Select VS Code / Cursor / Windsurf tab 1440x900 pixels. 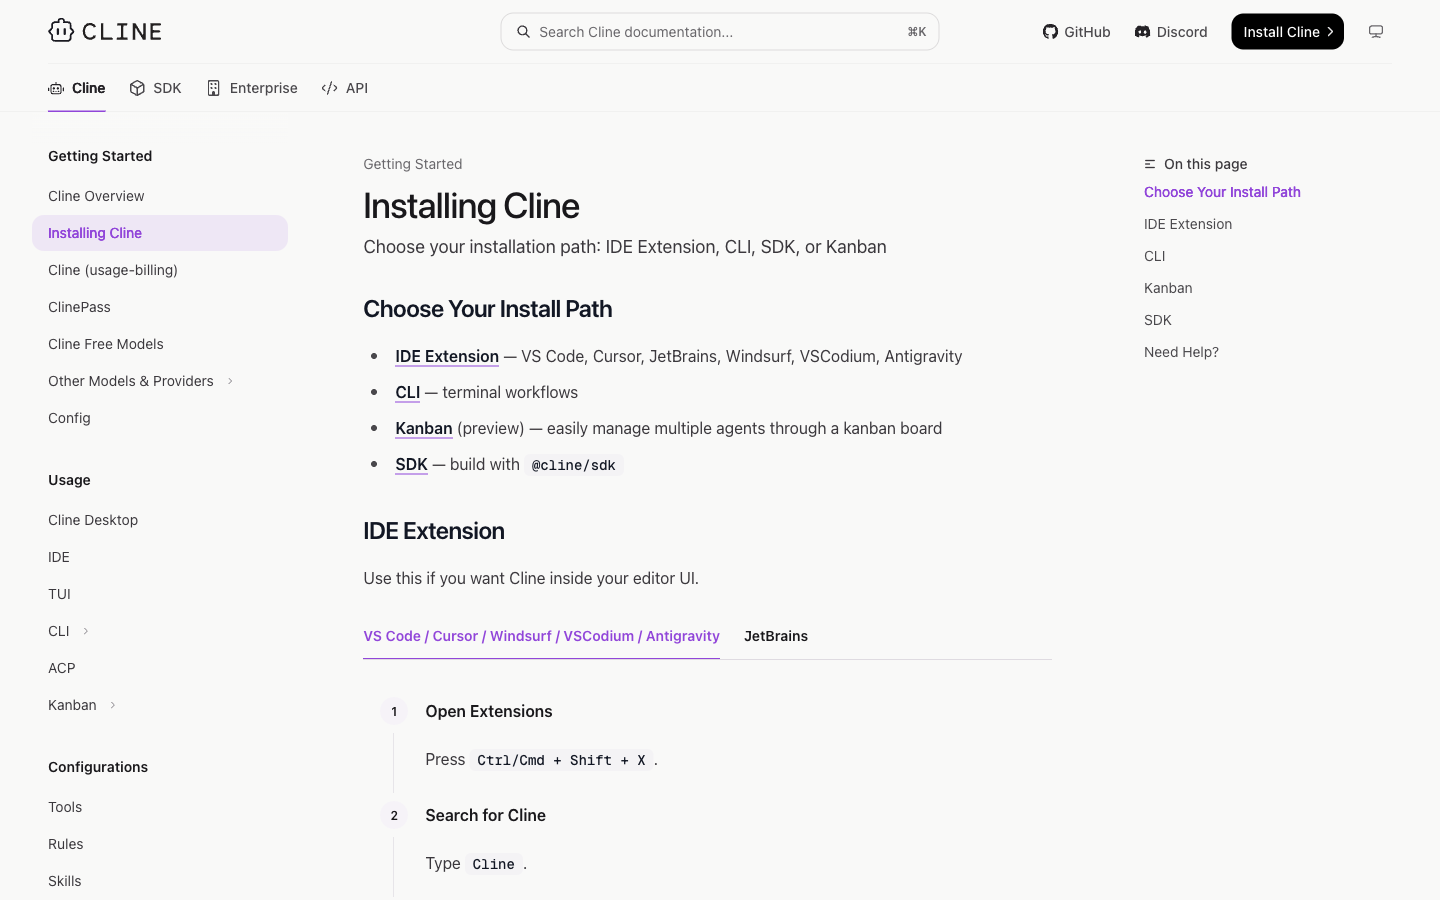(541, 636)
